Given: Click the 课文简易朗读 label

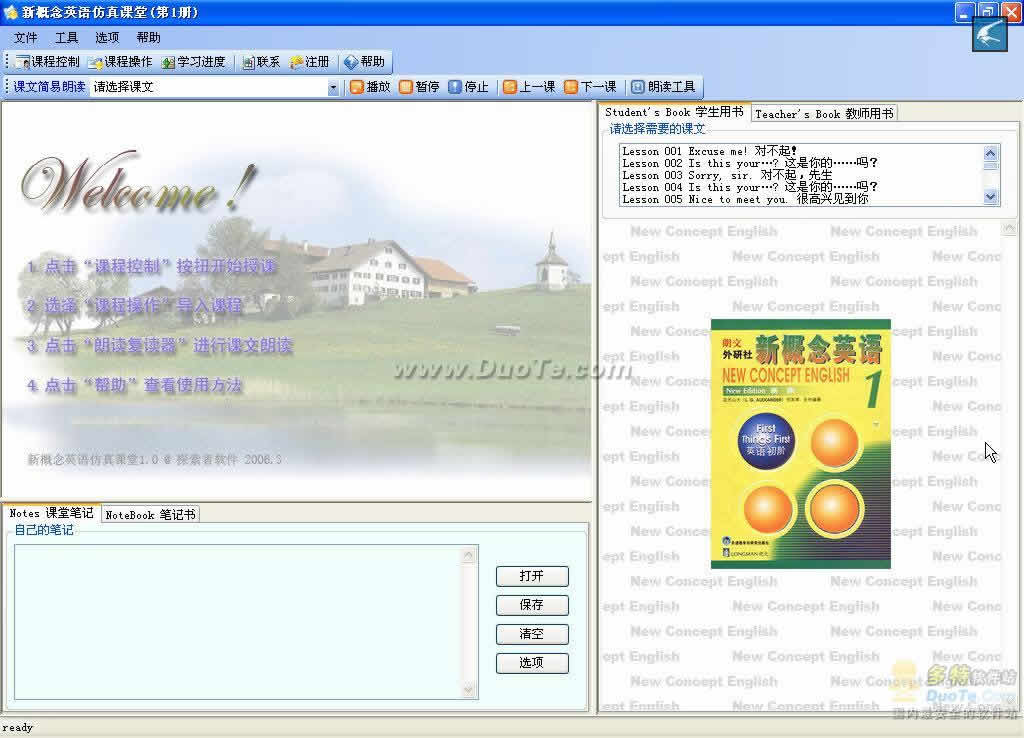Looking at the screenshot, I should 50,87.
